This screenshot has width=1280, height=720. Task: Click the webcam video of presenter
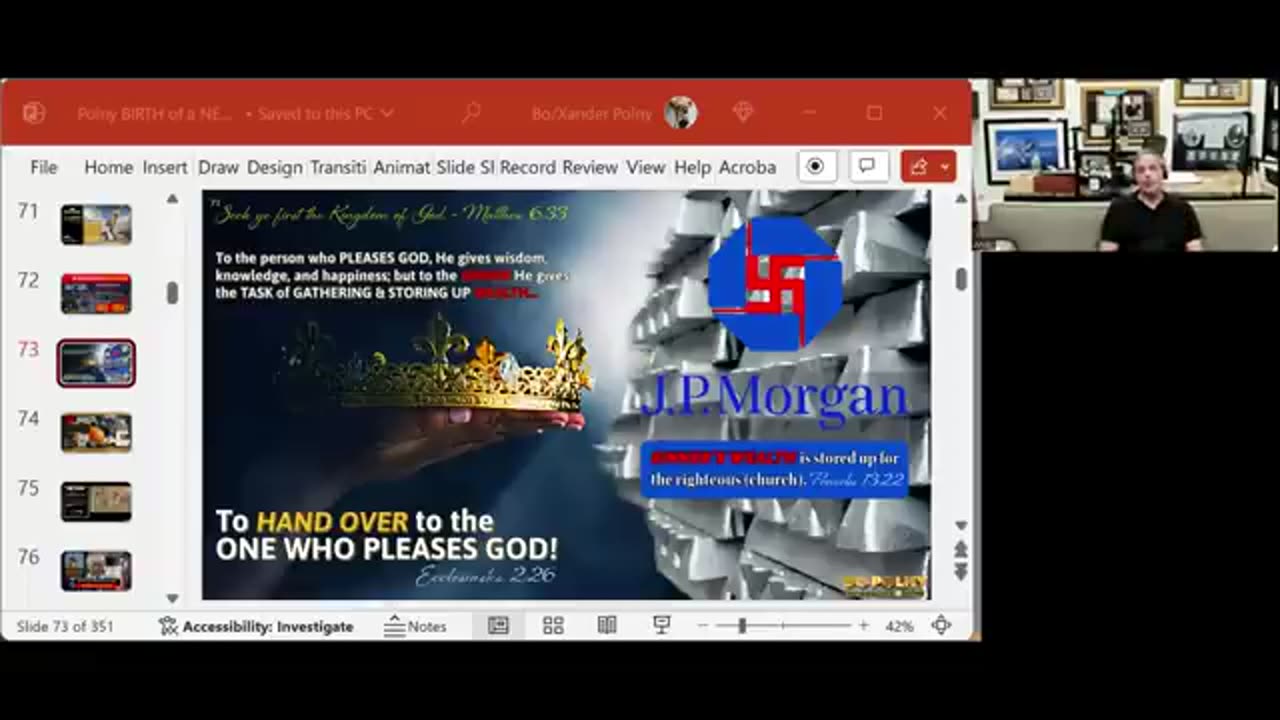tap(1124, 165)
